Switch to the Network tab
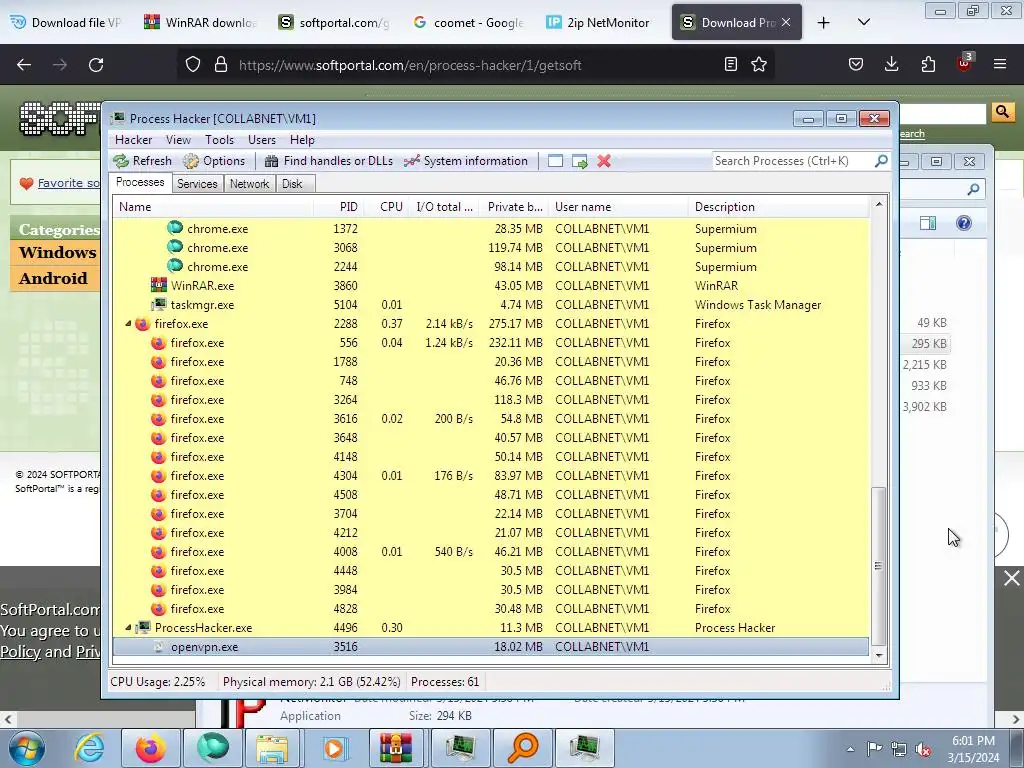 (249, 184)
